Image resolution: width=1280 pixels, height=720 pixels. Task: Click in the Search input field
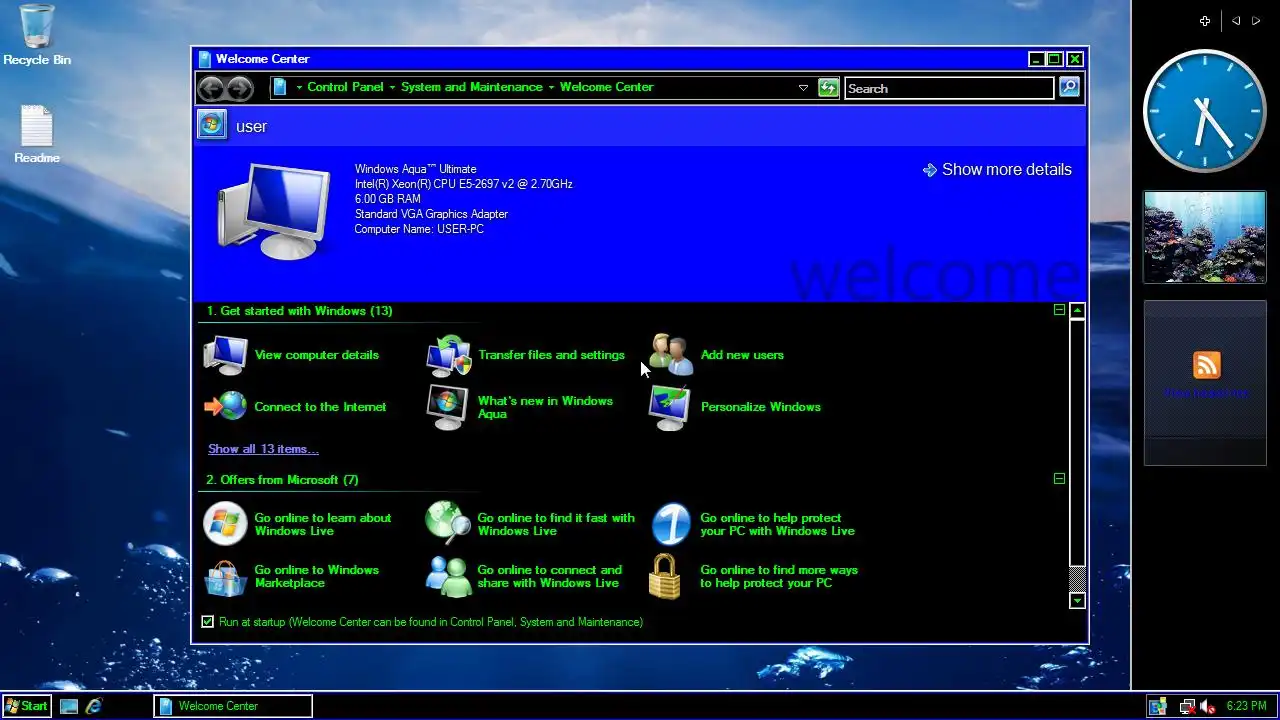[949, 88]
